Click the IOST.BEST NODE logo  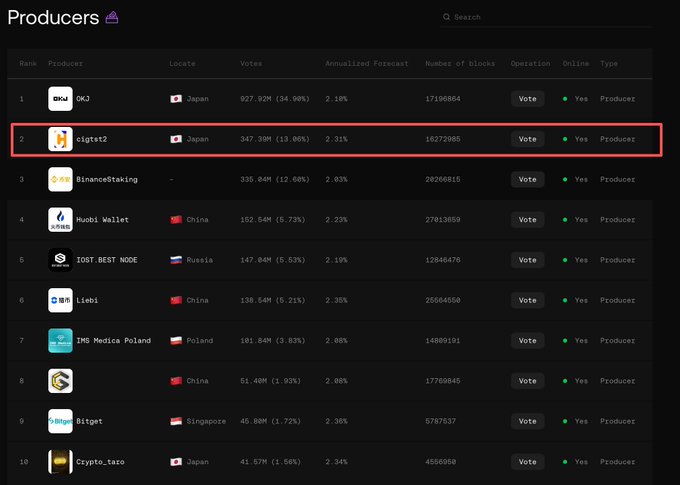coord(60,260)
